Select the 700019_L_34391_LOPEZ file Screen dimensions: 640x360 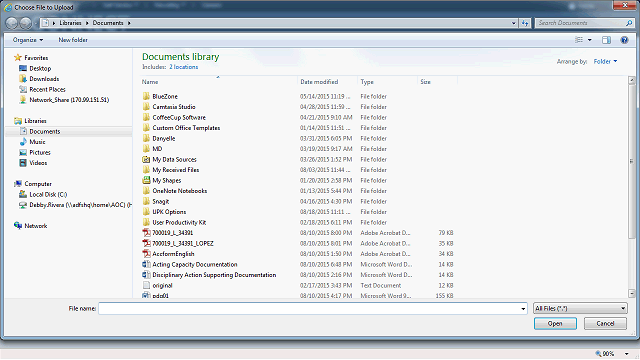(183, 243)
